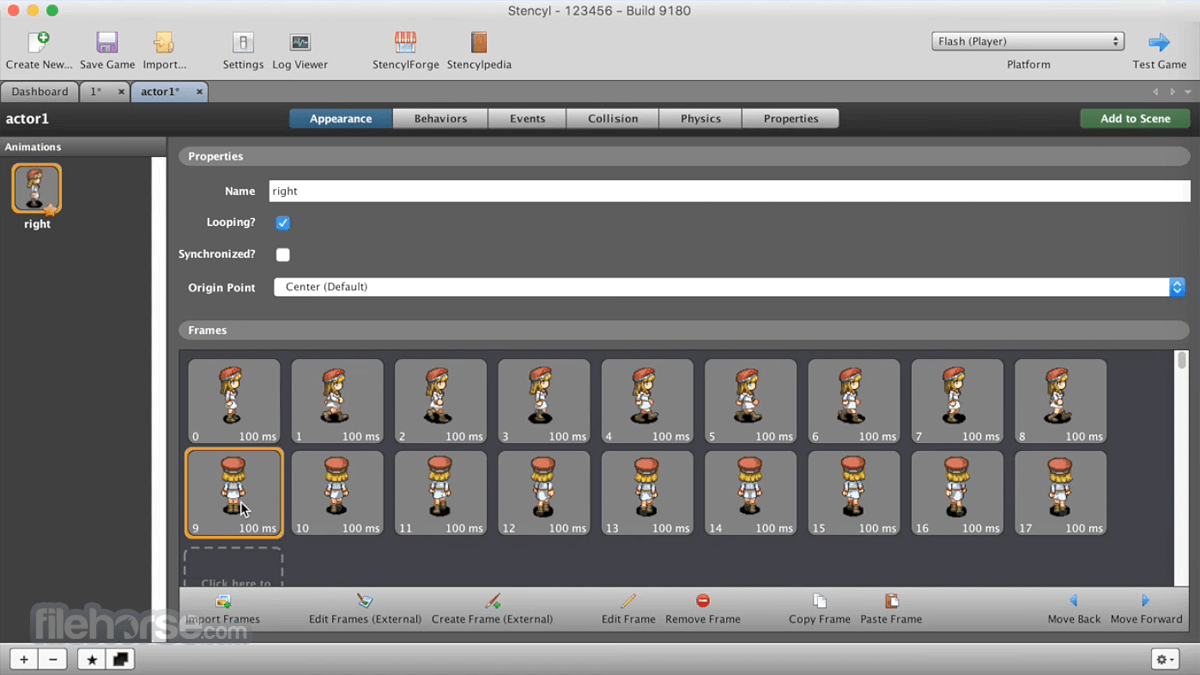Select the right animation thumbnail
Viewport: 1200px width, 675px height.
(37, 189)
